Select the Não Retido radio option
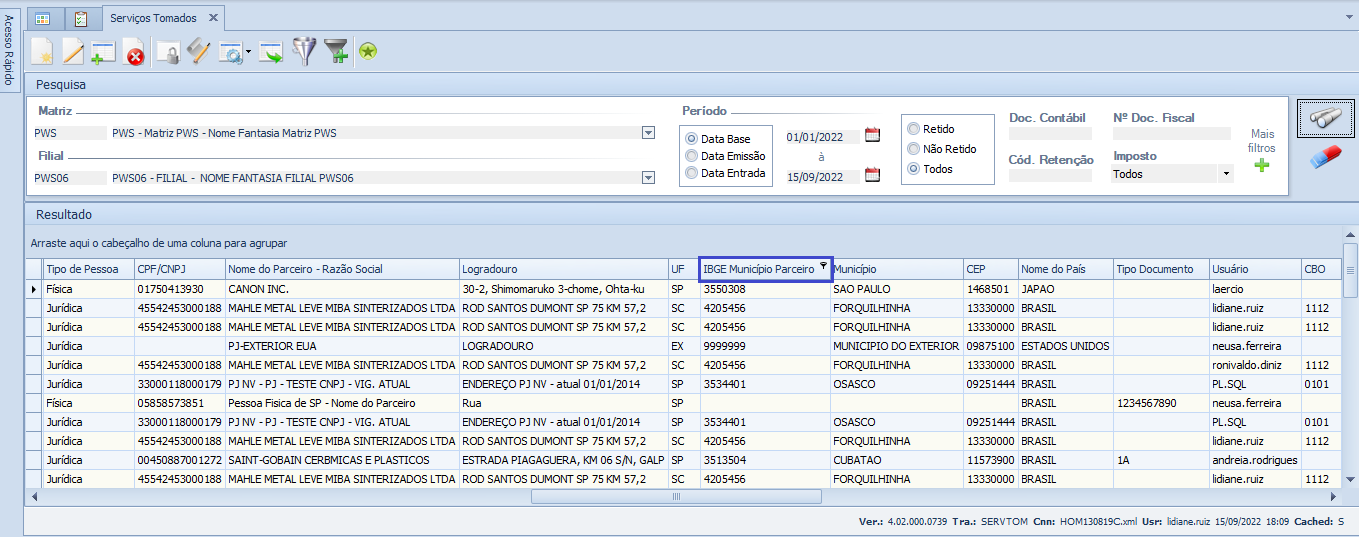This screenshot has width=1359, height=537. (x=913, y=149)
